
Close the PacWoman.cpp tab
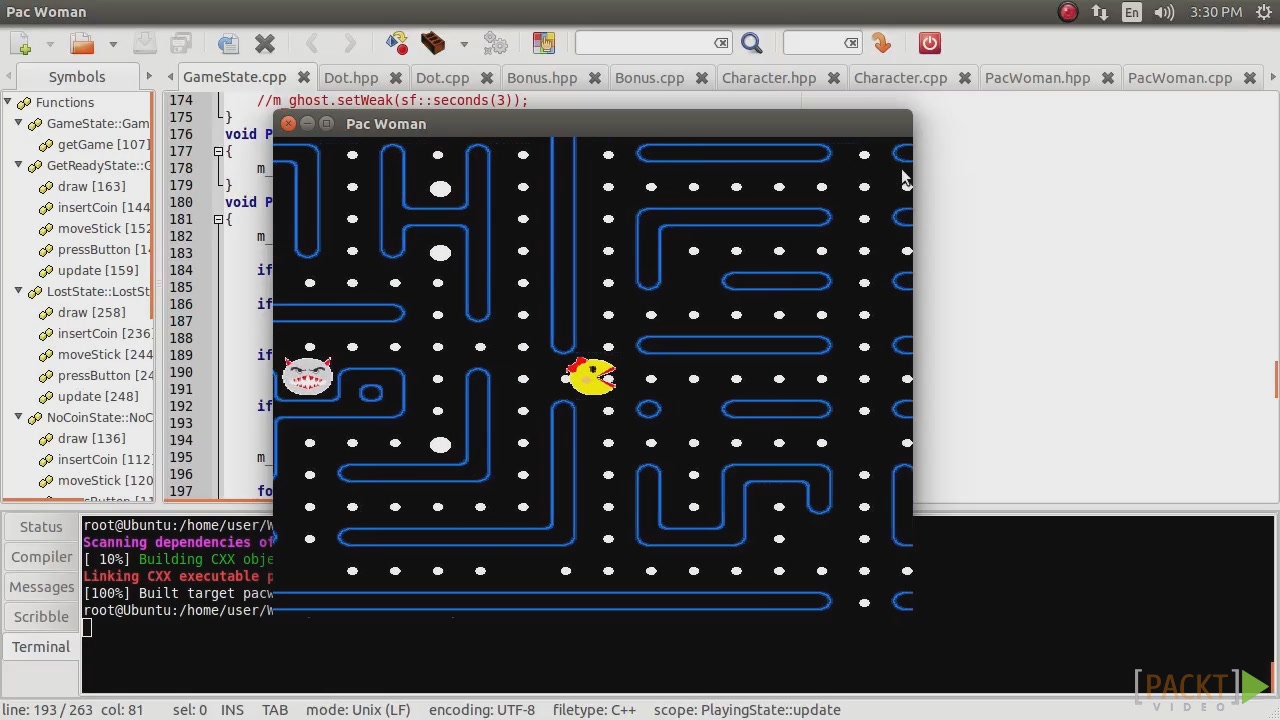pos(1249,77)
